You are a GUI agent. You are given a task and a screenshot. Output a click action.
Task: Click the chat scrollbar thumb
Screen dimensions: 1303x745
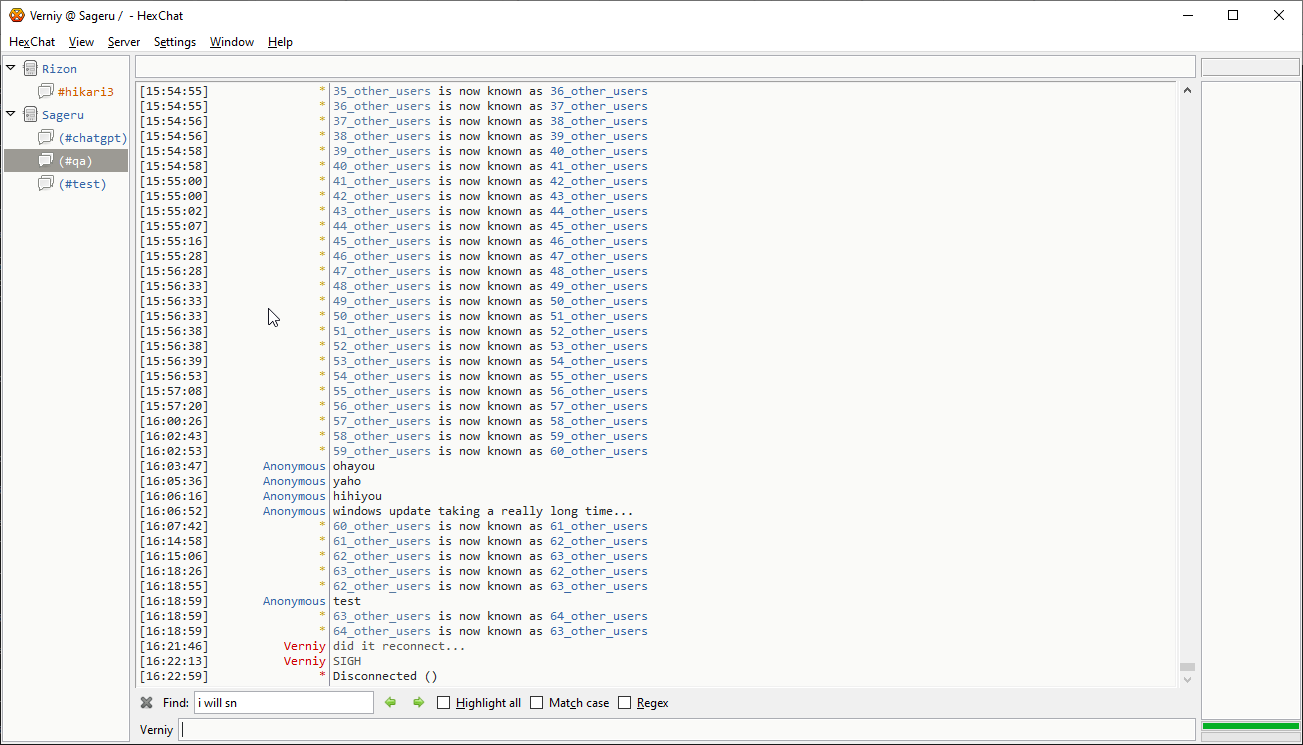click(1187, 666)
